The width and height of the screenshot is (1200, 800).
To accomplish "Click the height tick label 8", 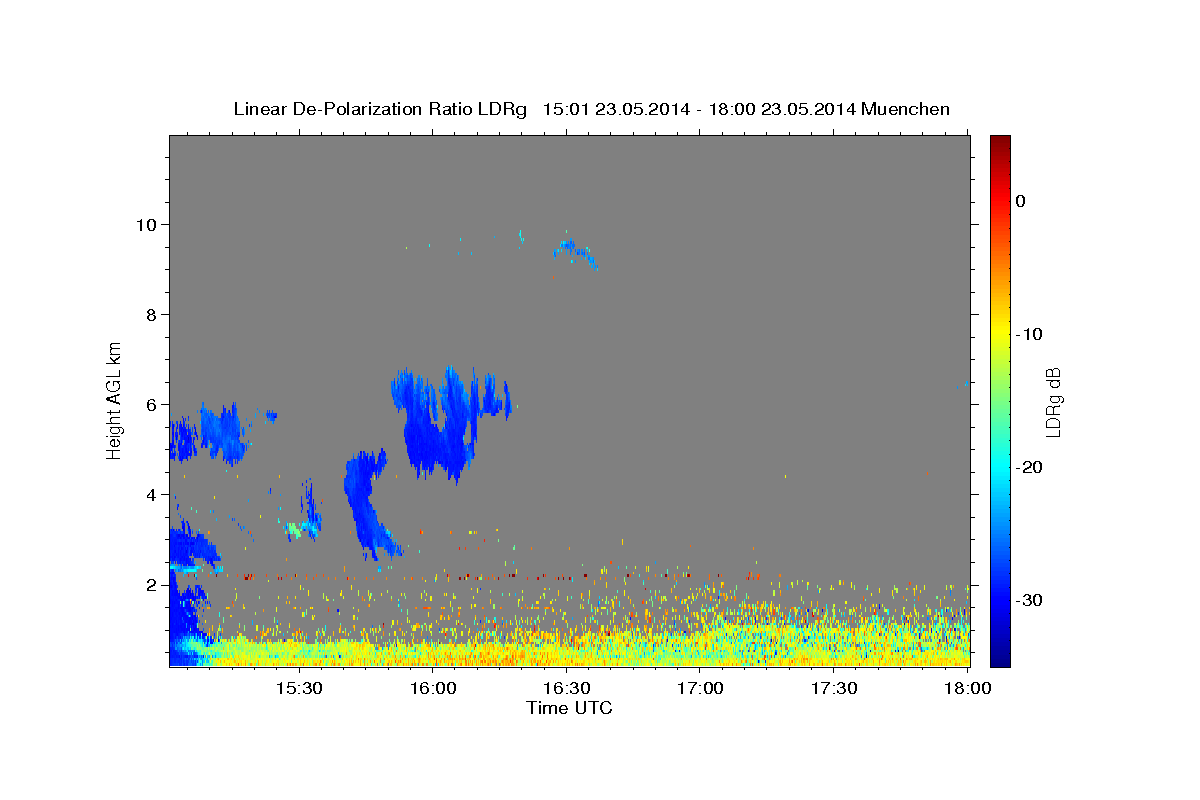I will tap(153, 314).
